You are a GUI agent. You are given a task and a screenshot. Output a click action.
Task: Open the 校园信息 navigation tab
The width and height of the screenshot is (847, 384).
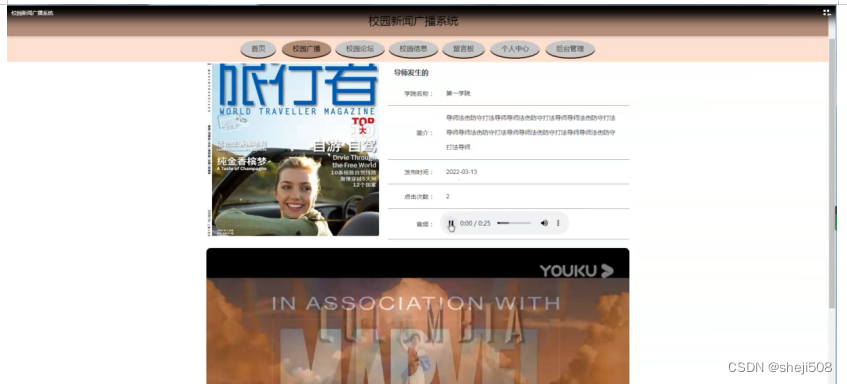point(413,49)
